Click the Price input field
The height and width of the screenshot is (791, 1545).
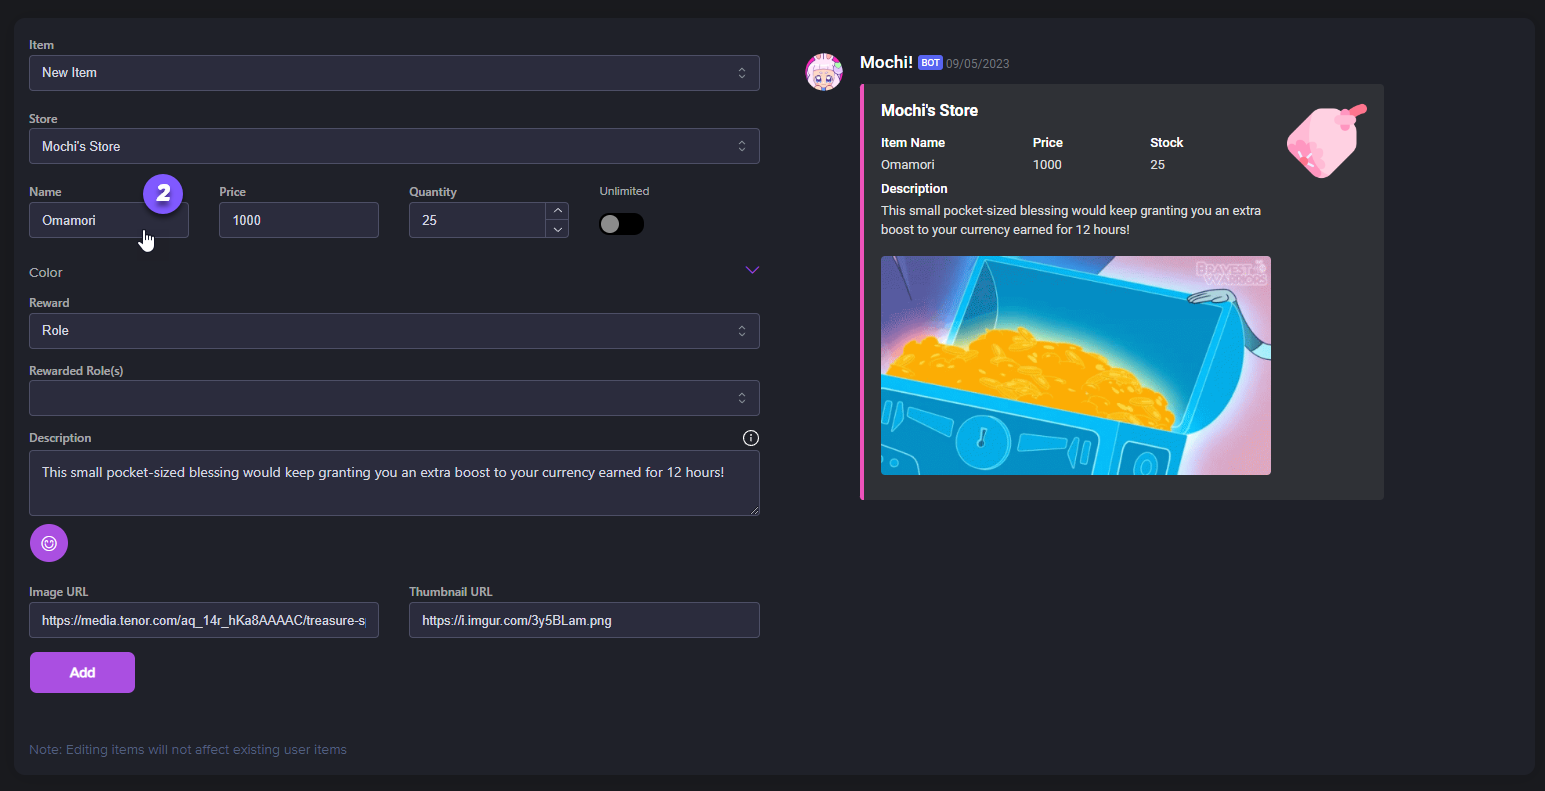click(298, 220)
